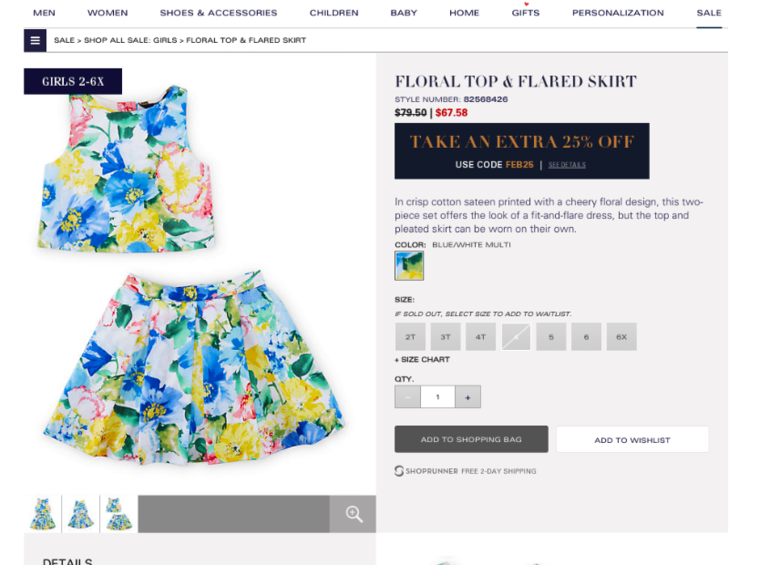Screen dimensions: 770x565
Task: Open the hamburger menu icon beside breadcrumb
Action: pyautogui.click(x=35, y=40)
